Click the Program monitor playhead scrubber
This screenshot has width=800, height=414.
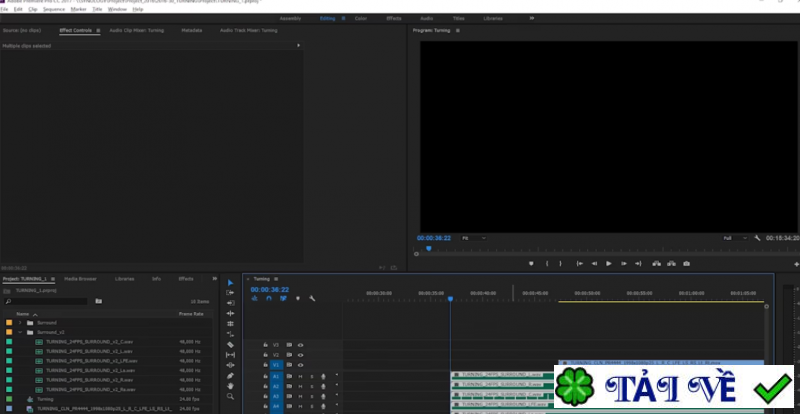[x=429, y=248]
